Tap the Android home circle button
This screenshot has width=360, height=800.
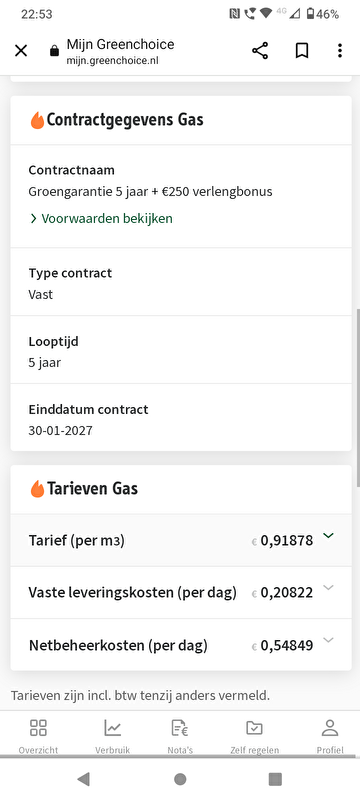180,779
